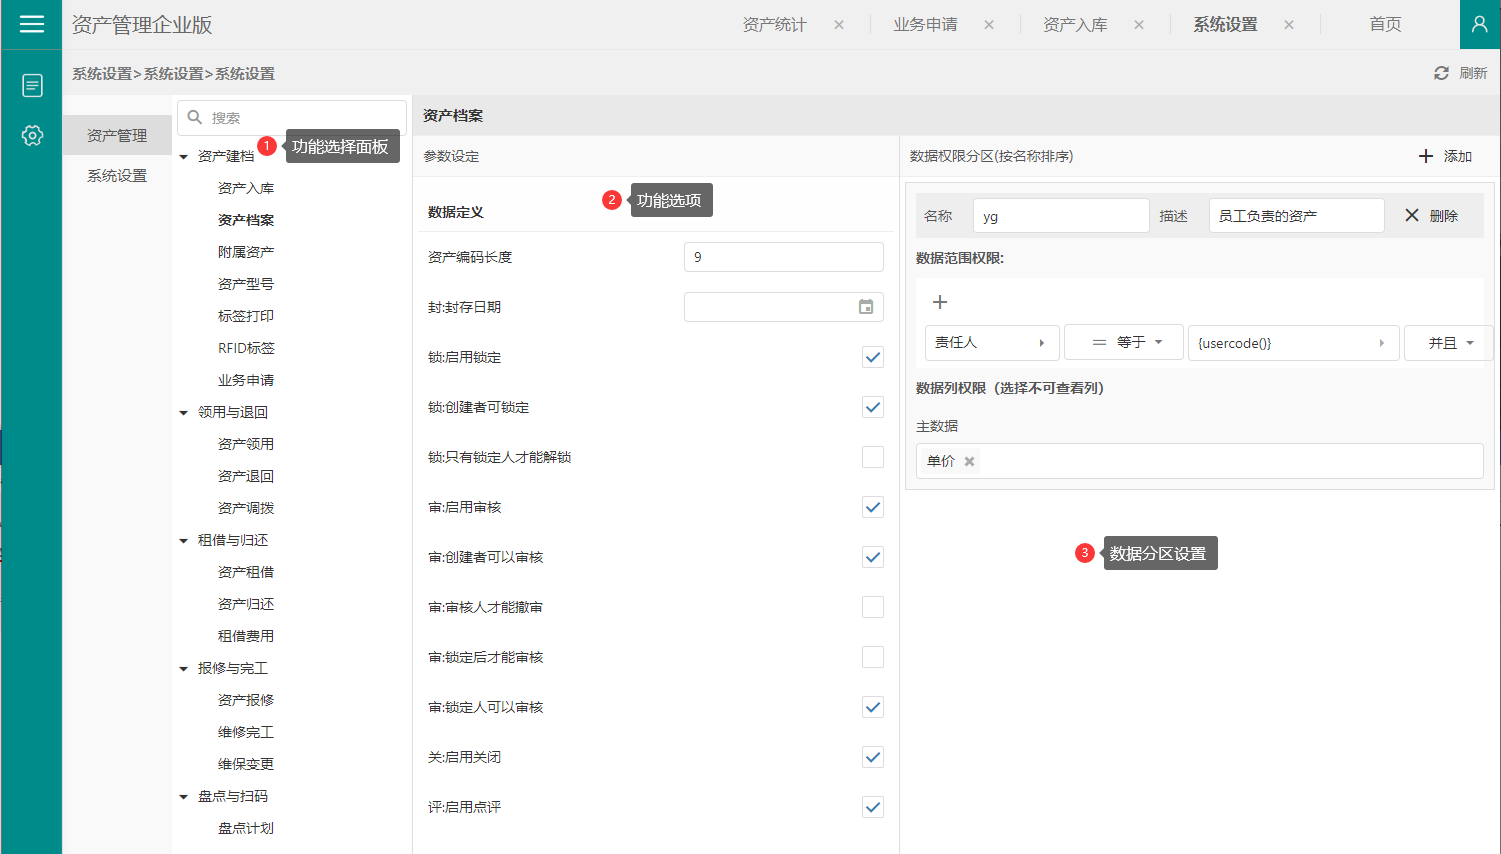
Task: Switch to the 资产统计 tab
Action: tap(774, 25)
